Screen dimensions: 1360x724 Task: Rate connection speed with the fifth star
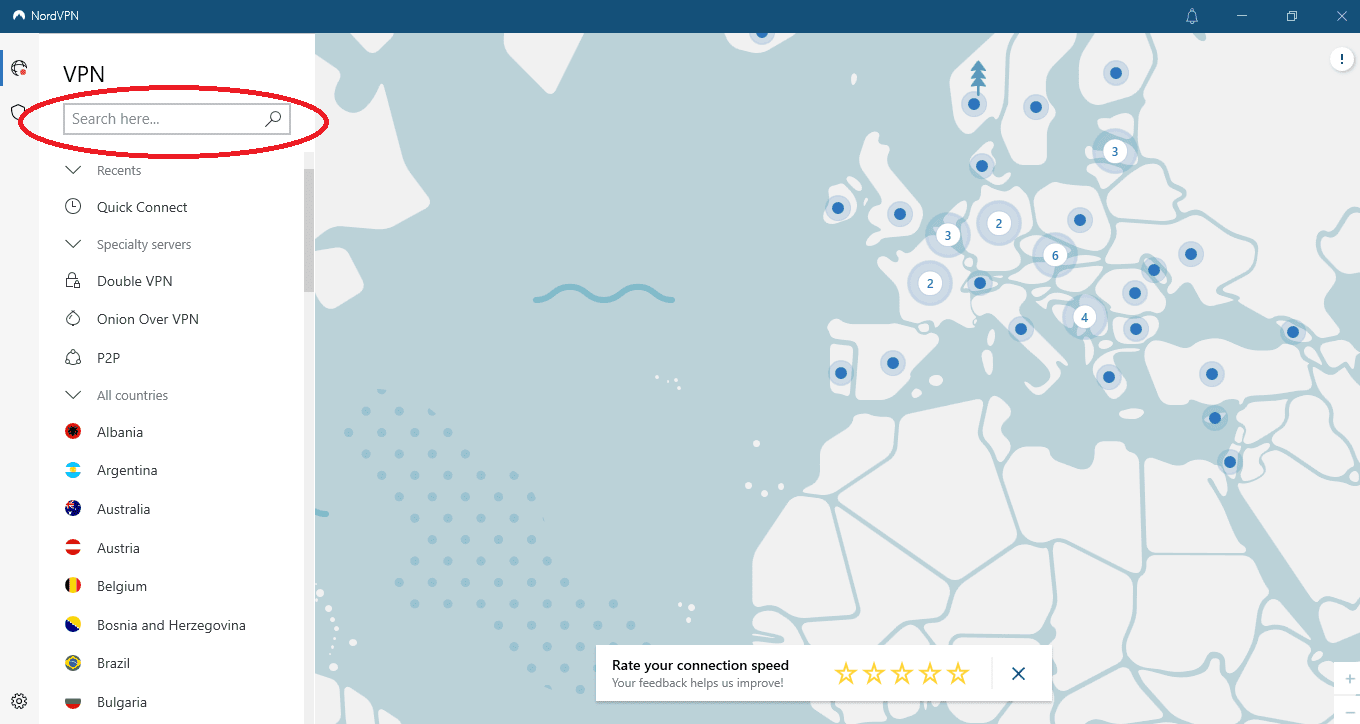tap(958, 673)
